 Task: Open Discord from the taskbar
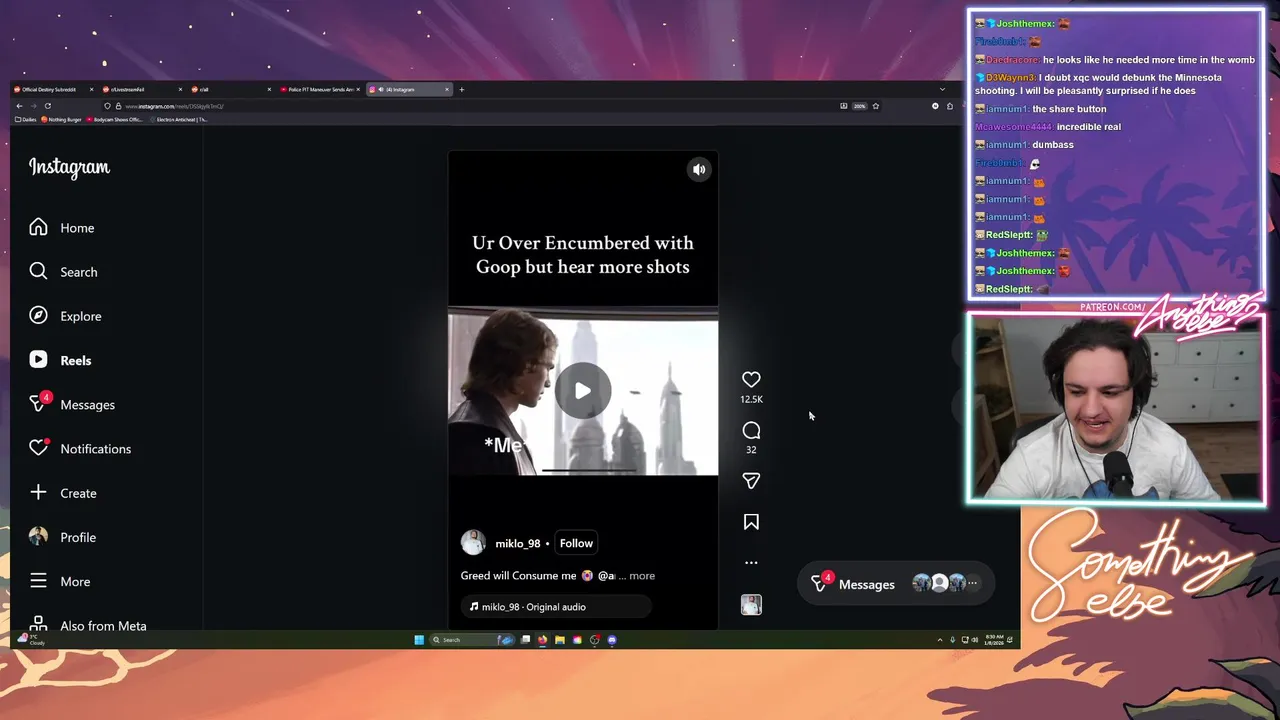(612, 640)
